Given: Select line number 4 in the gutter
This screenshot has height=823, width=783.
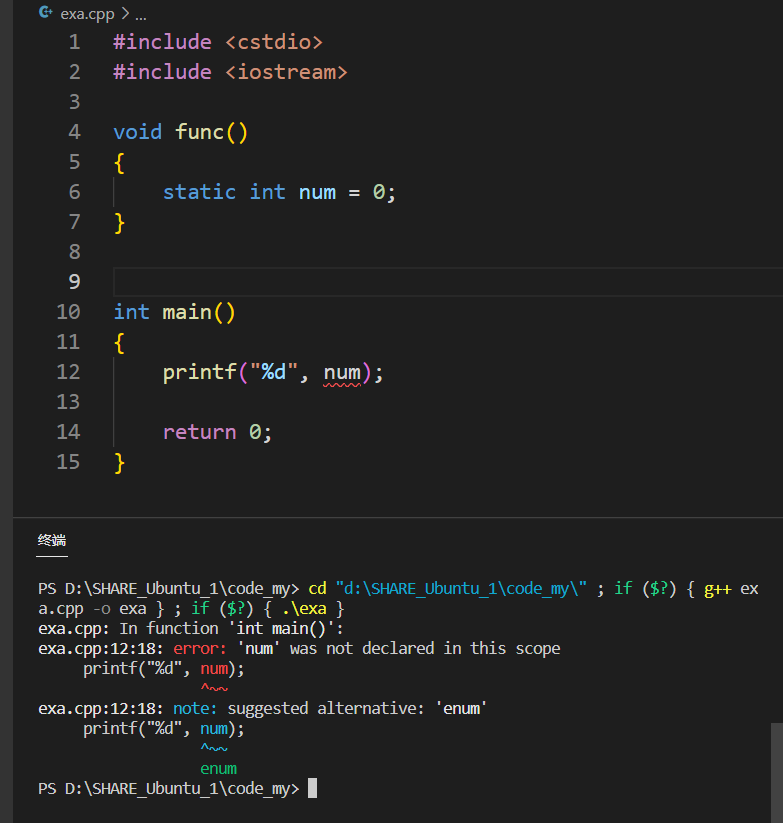Looking at the screenshot, I should 74,132.
